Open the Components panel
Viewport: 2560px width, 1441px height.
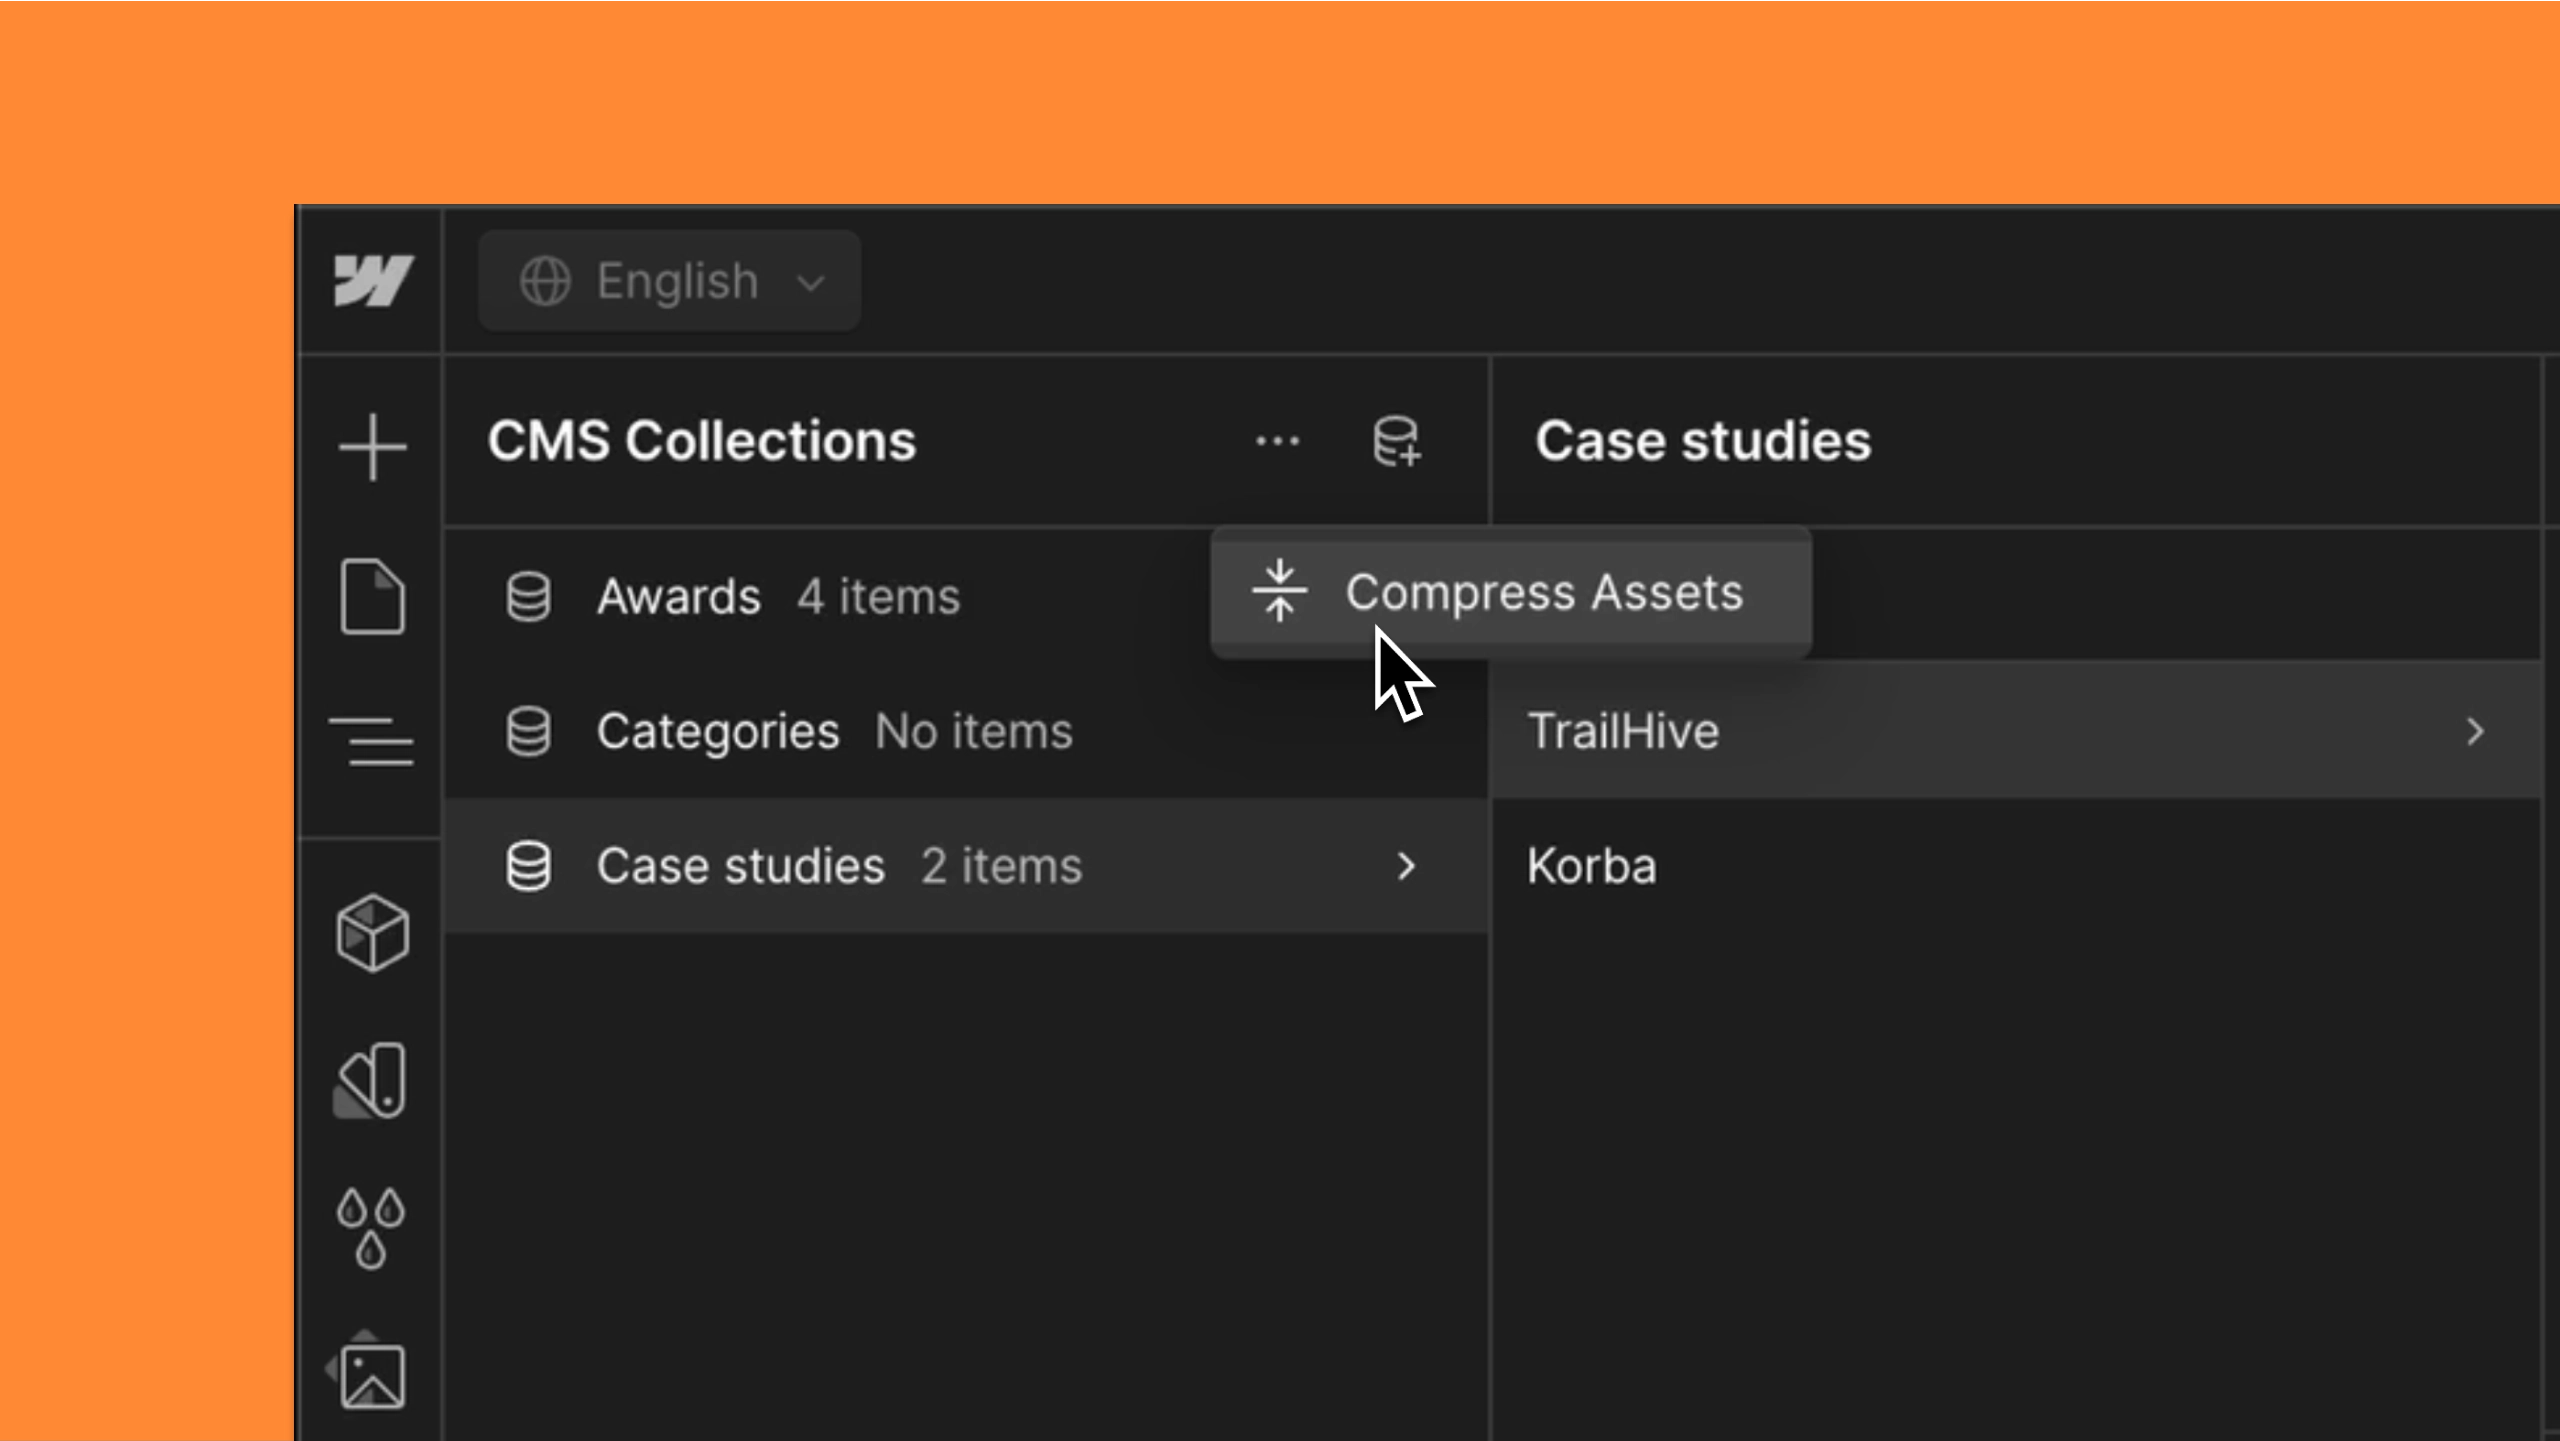point(371,933)
